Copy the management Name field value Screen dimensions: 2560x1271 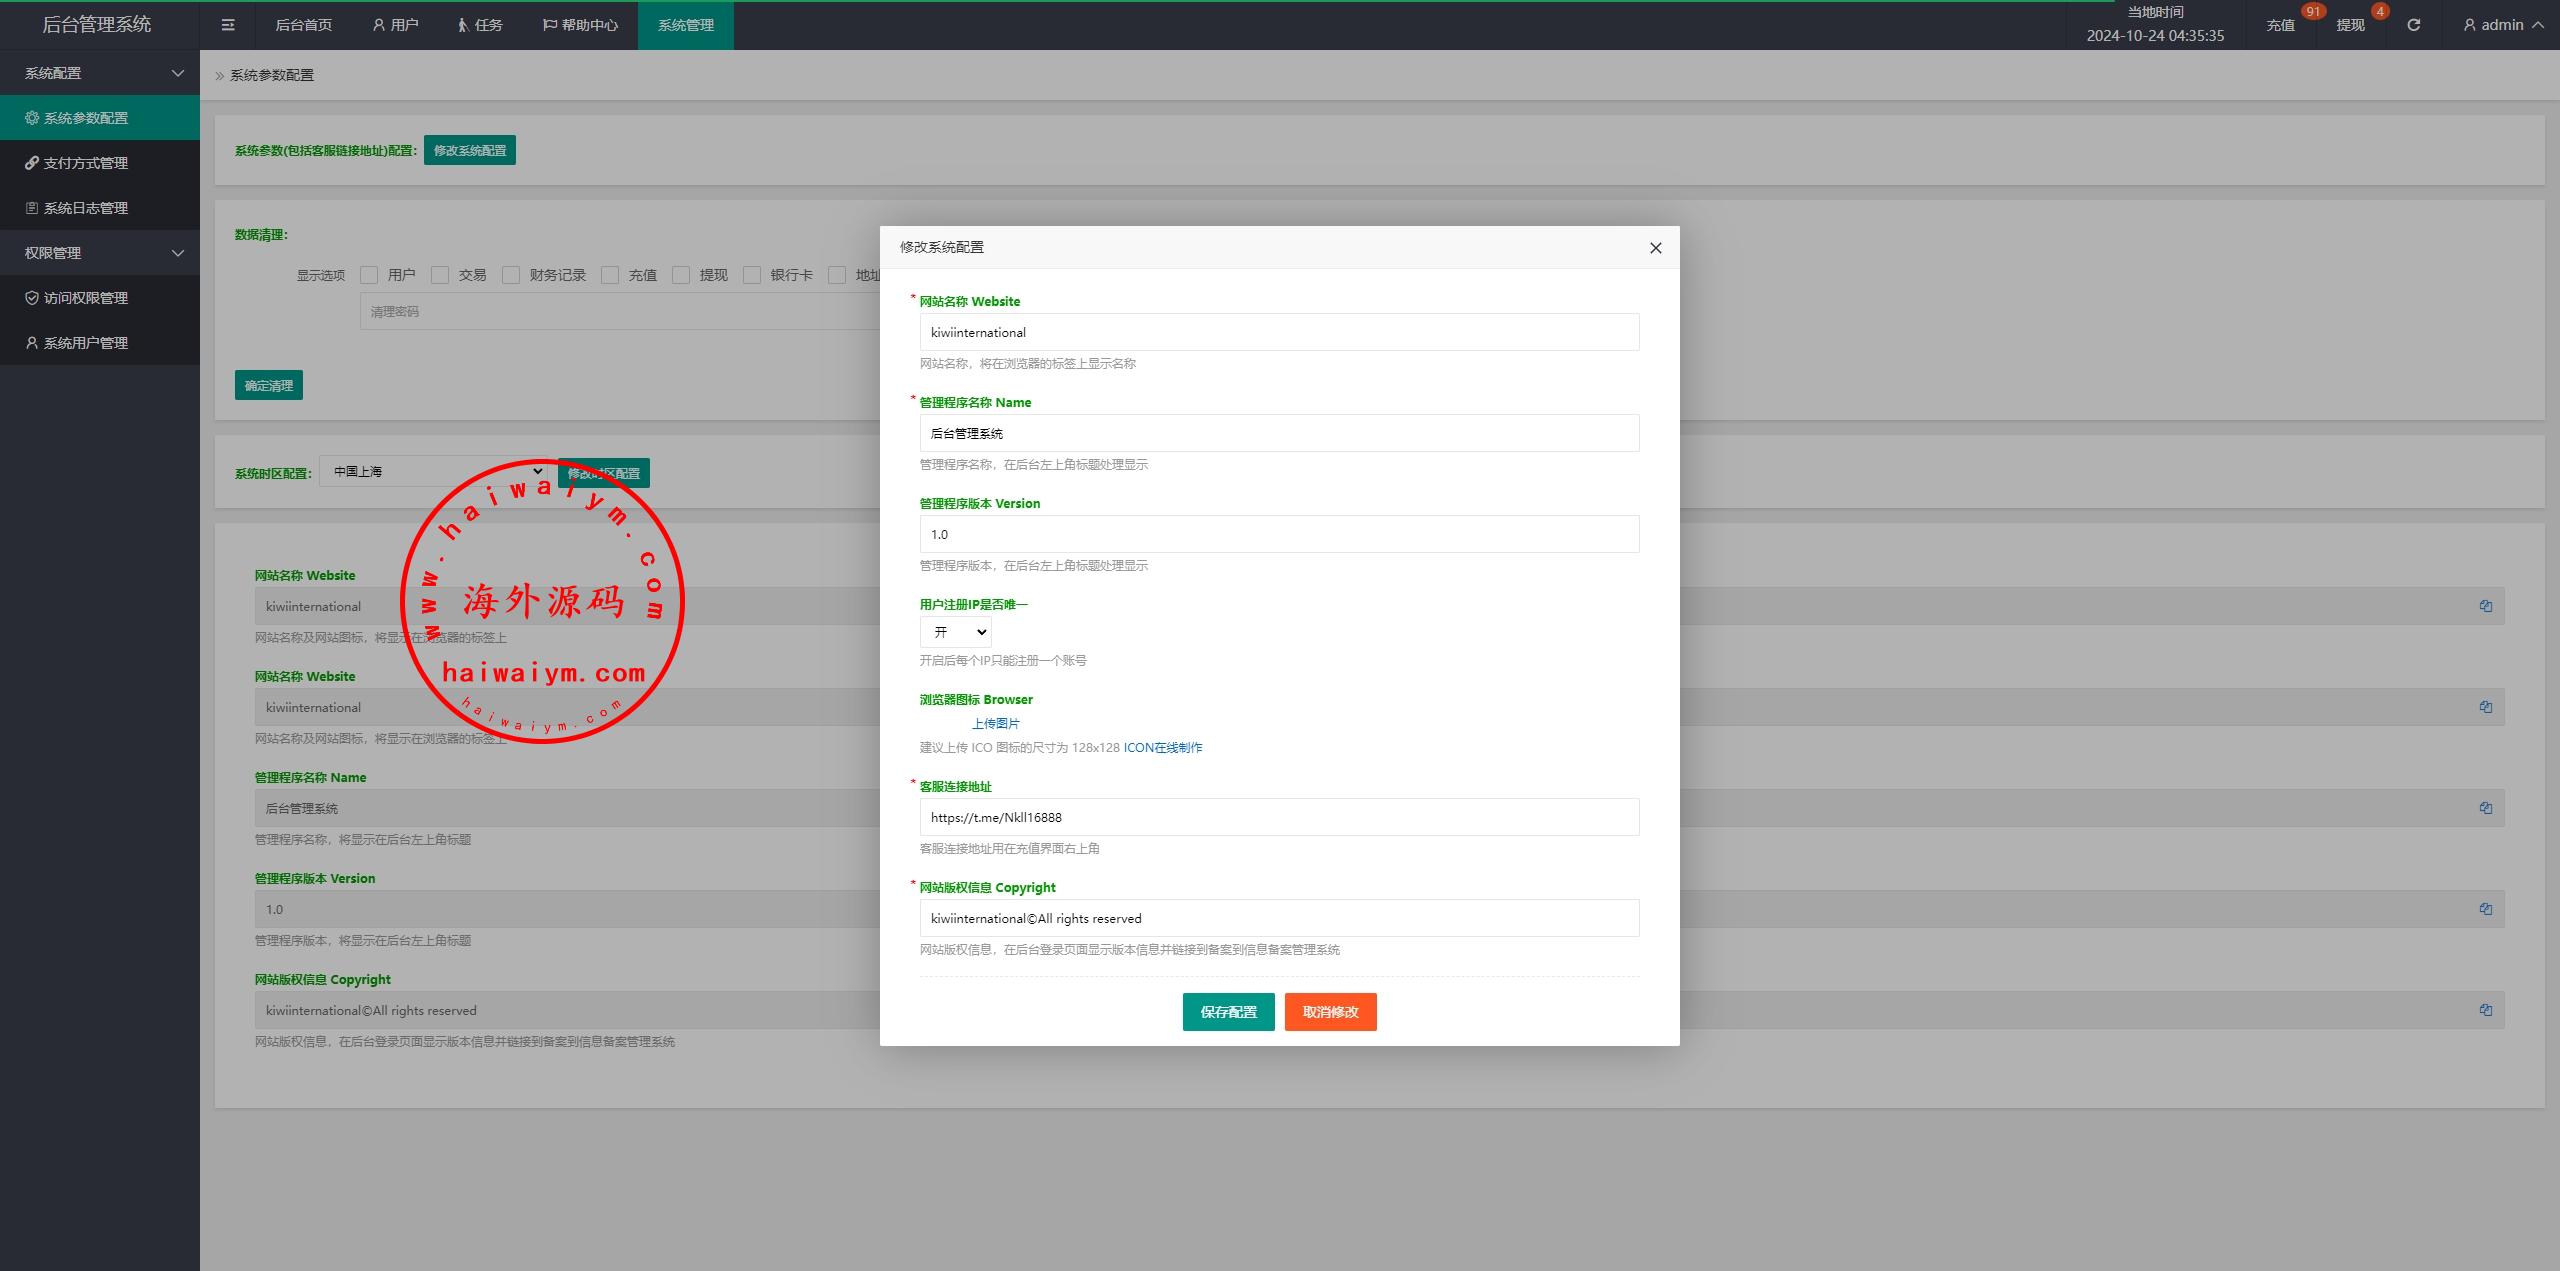[2485, 808]
